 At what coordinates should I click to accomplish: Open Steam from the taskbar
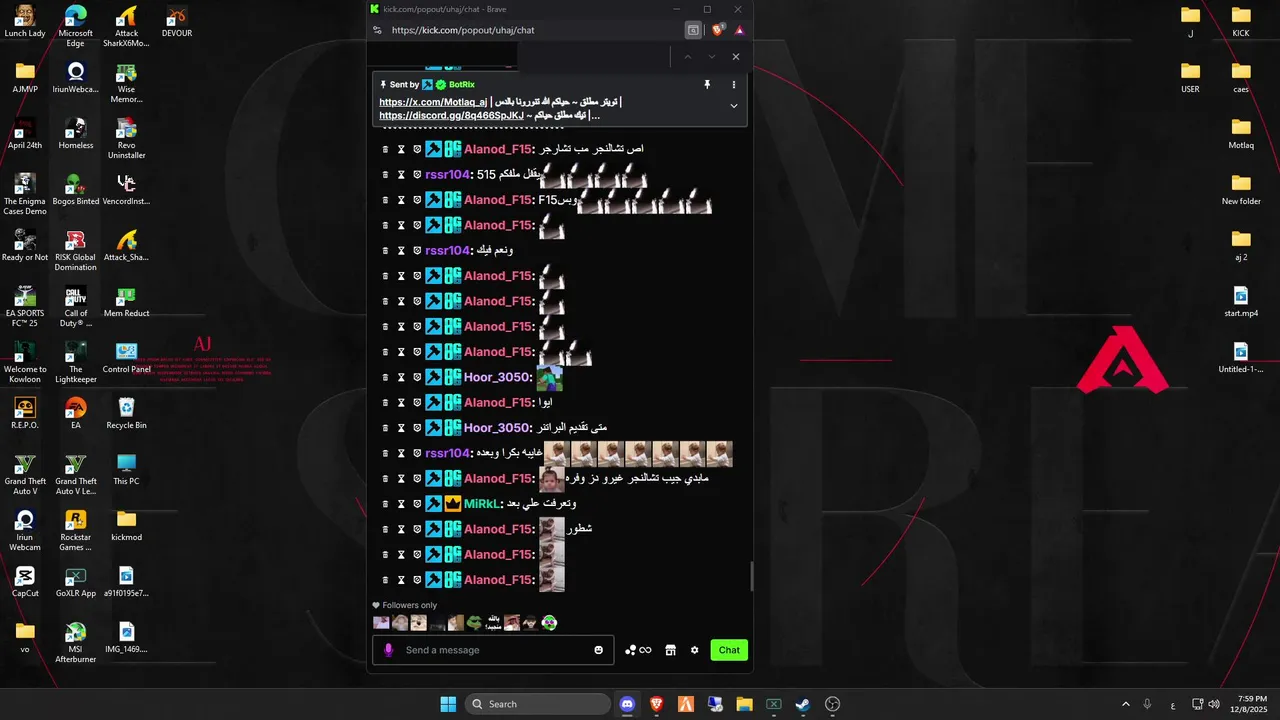click(803, 704)
